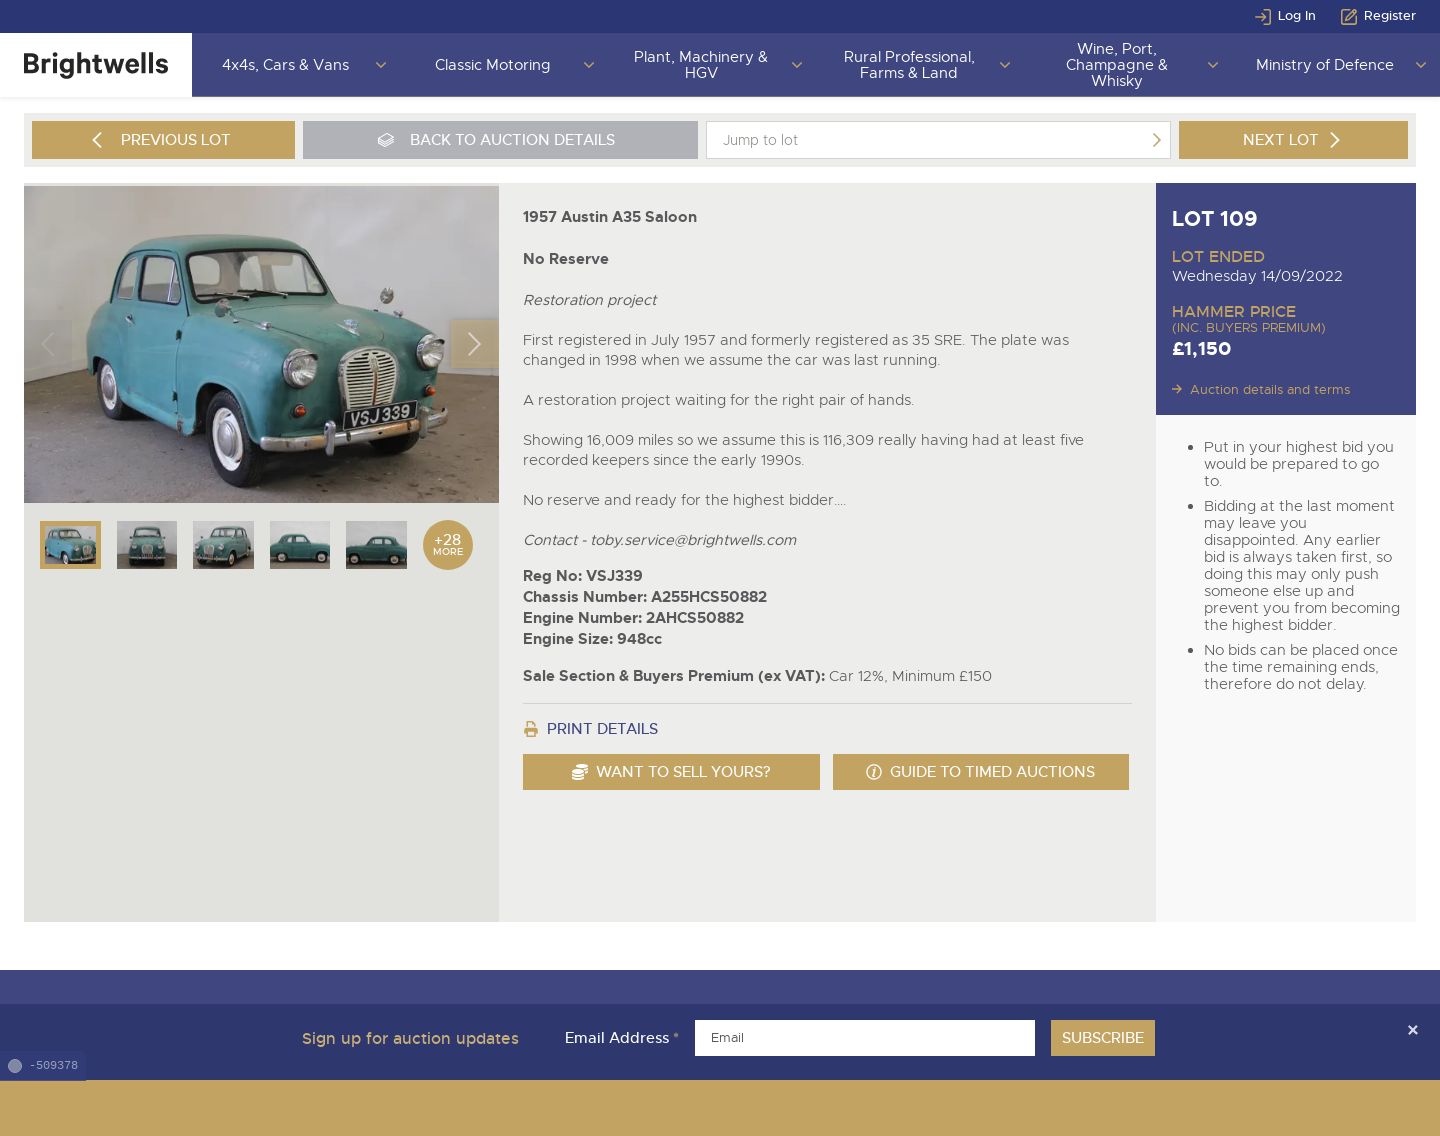Click the Log In icon
The width and height of the screenshot is (1440, 1136).
[x=1263, y=16]
